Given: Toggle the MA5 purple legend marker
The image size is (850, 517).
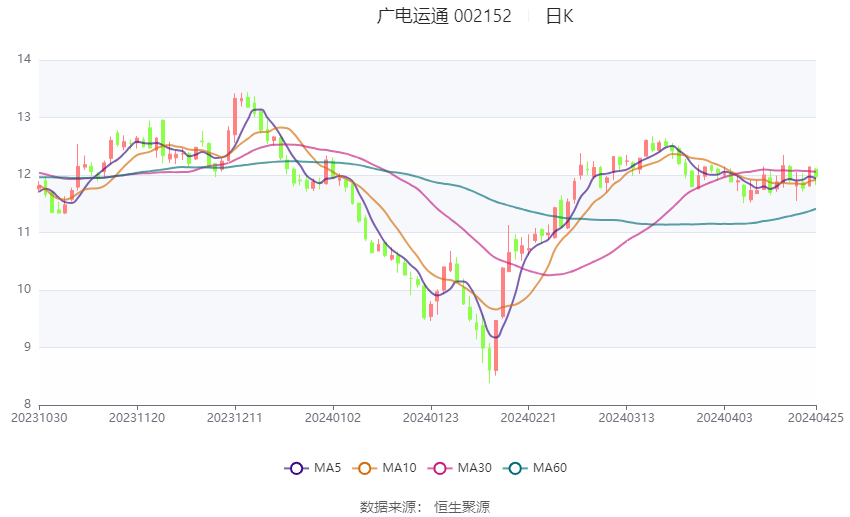Looking at the screenshot, I should pos(295,467).
